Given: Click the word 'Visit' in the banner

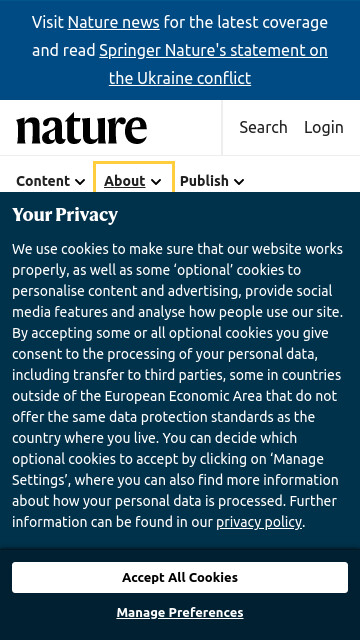Looking at the screenshot, I should pos(48,22).
